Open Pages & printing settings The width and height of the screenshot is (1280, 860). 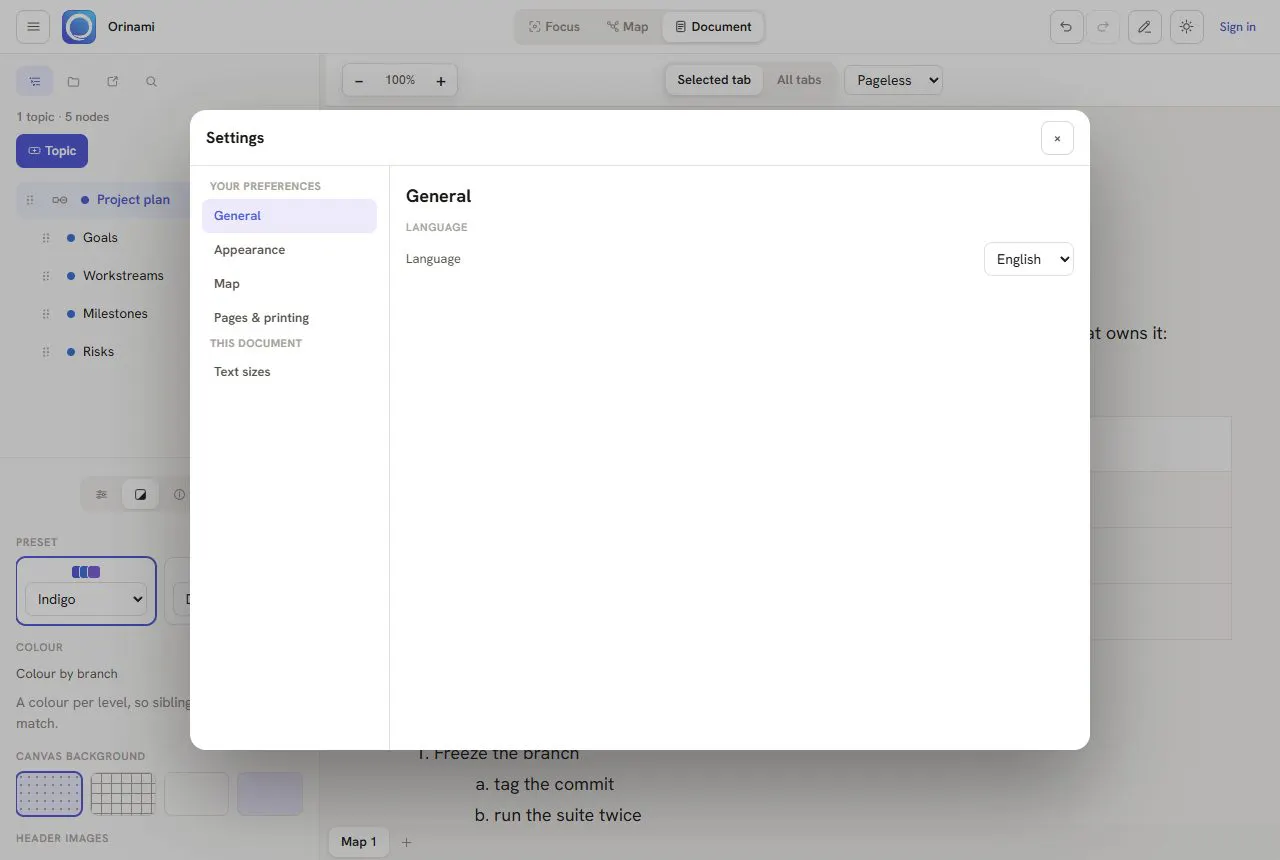289,318
